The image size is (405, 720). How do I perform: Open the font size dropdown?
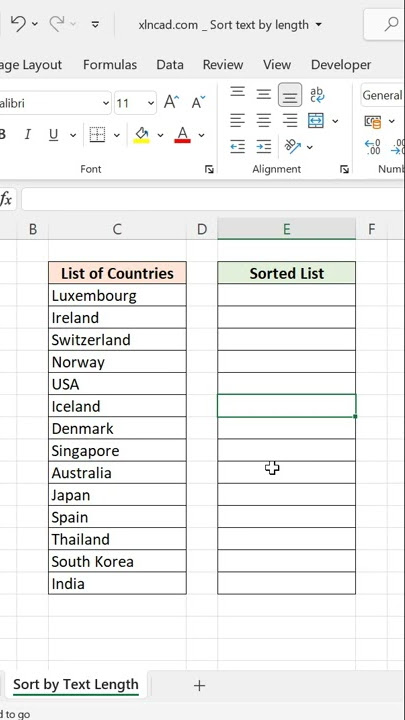[151, 103]
